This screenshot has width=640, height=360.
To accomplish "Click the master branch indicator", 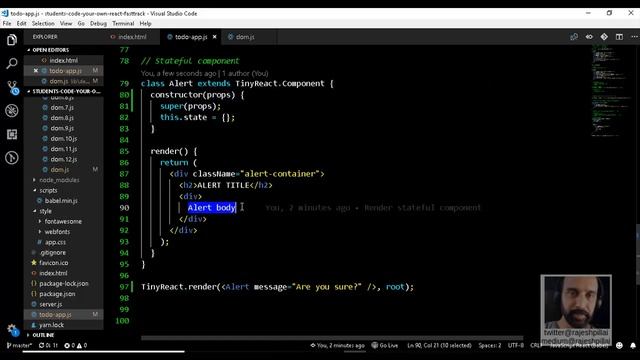I will tap(19, 345).
